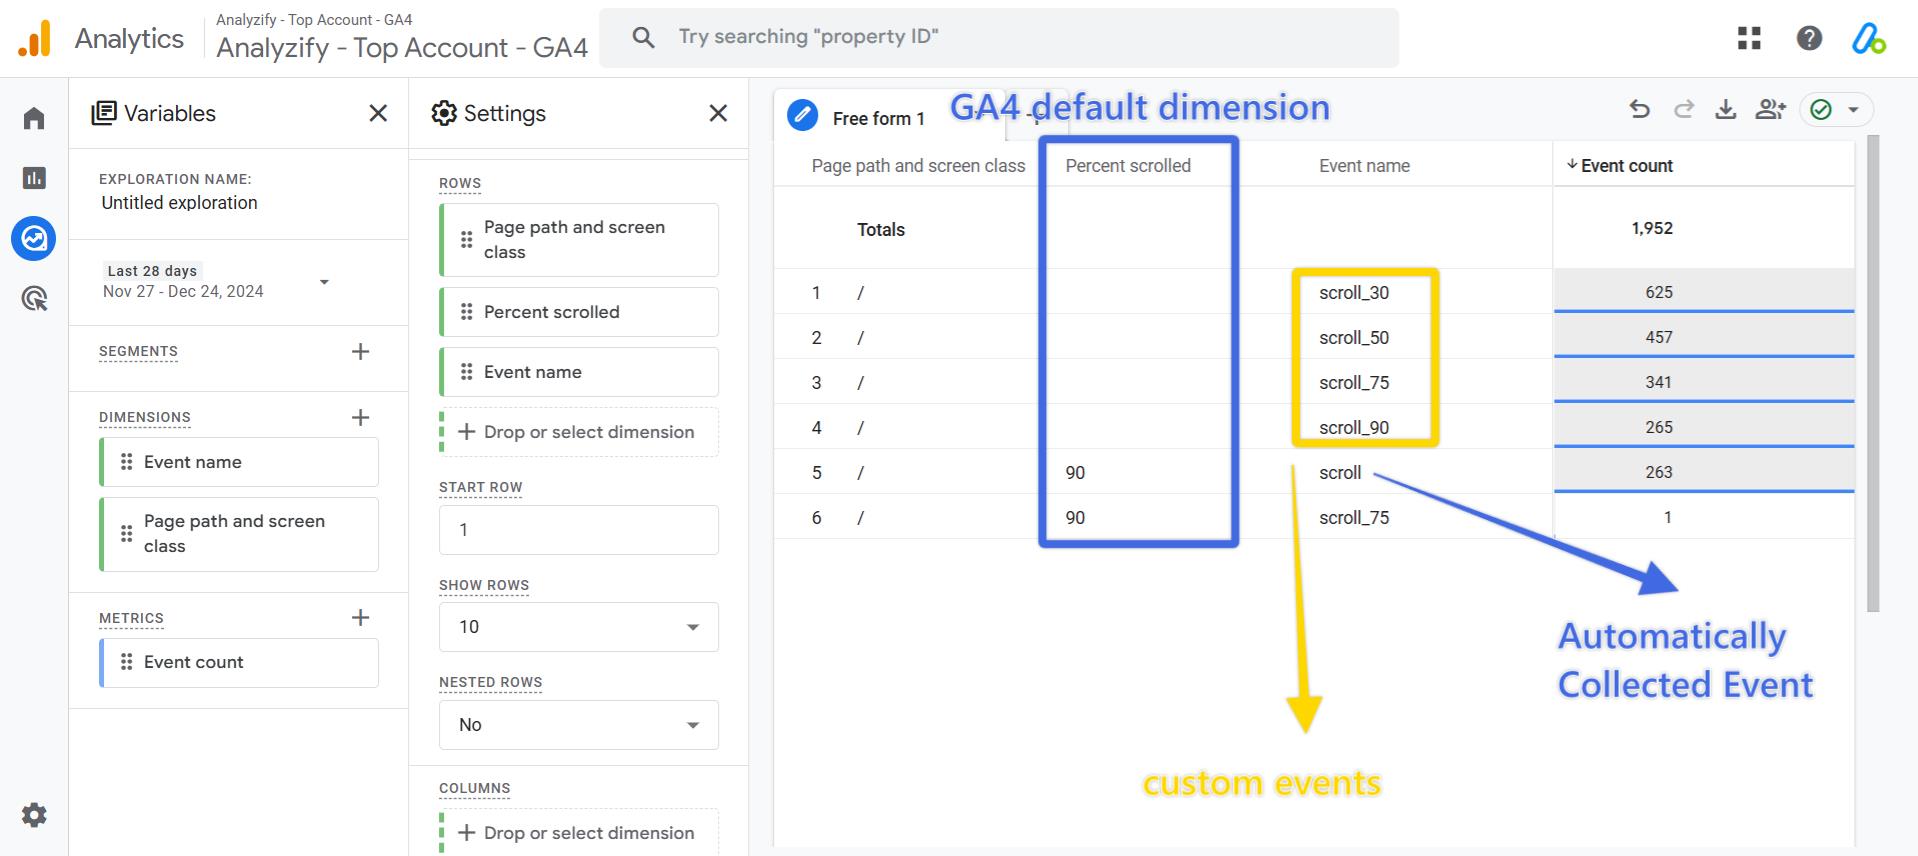Viewport: 1918px width, 856px height.
Task: Open the Home icon in left sidebar
Action: [34, 118]
